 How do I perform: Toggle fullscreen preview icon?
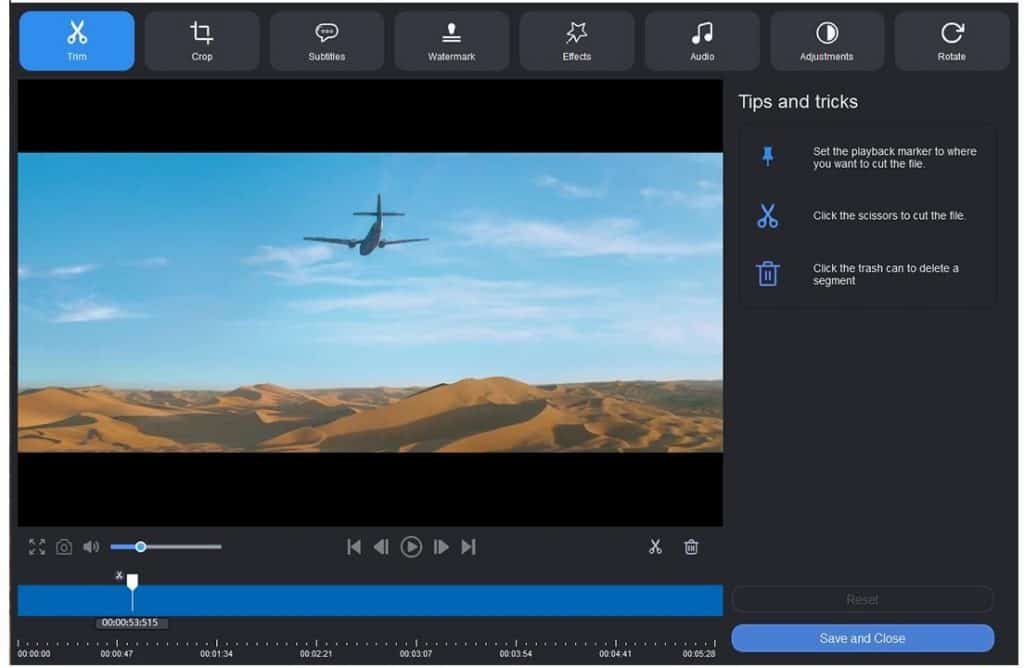[x=37, y=547]
